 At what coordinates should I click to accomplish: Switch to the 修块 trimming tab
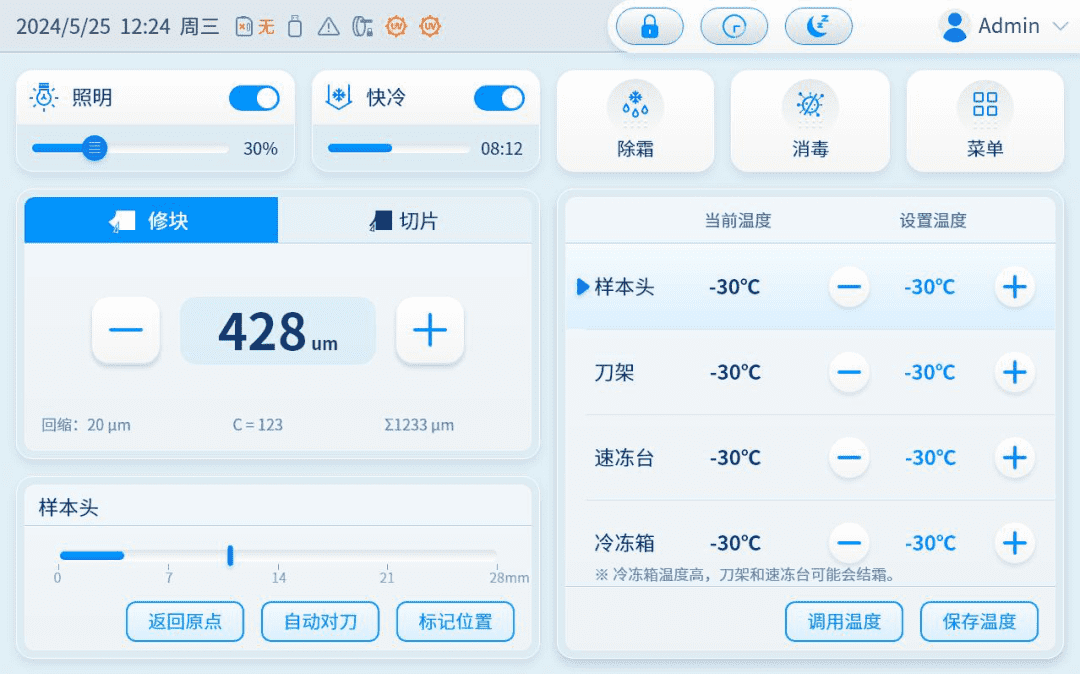pos(151,221)
